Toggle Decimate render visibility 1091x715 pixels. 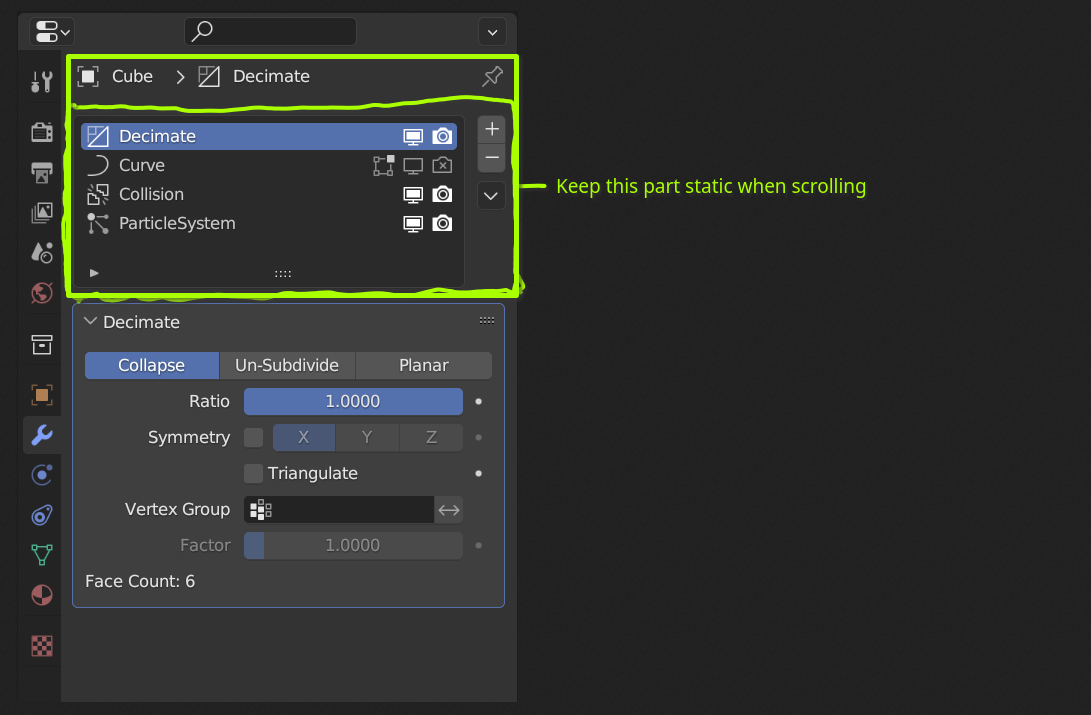[x=443, y=136]
